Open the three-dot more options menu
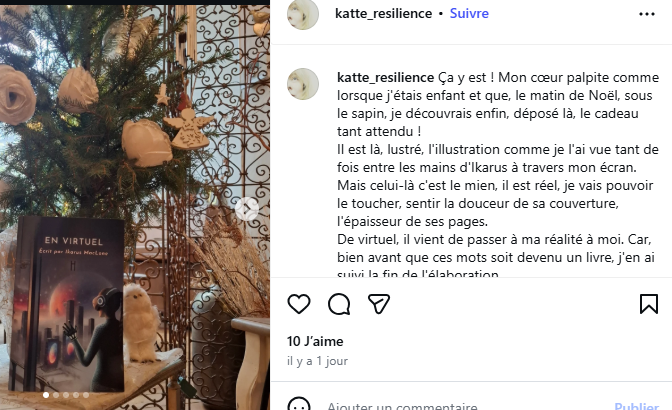This screenshot has width=672, height=410. point(647,14)
